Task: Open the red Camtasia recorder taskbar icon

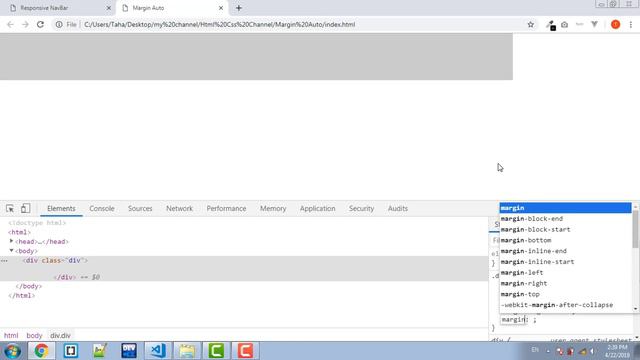Action: click(x=245, y=351)
